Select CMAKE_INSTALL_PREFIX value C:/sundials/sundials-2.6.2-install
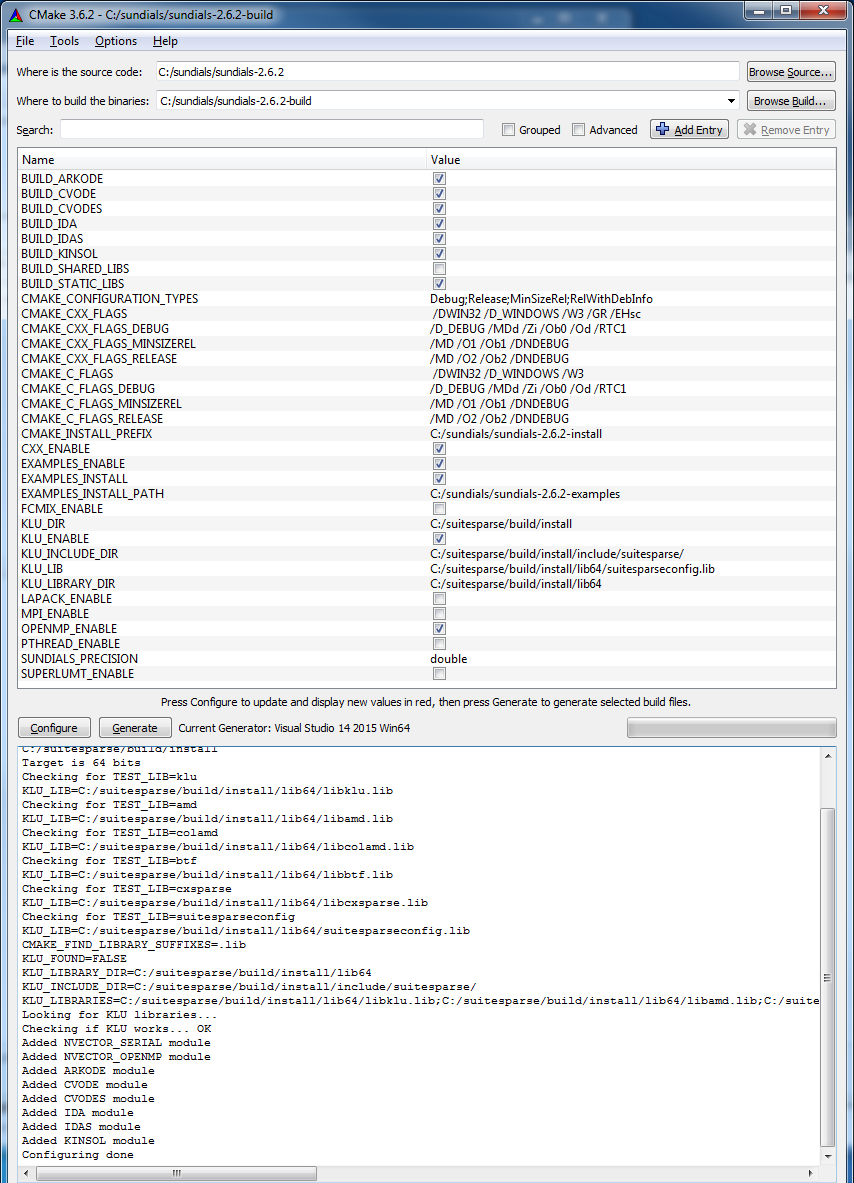Image resolution: width=854 pixels, height=1183 pixels. tap(516, 434)
